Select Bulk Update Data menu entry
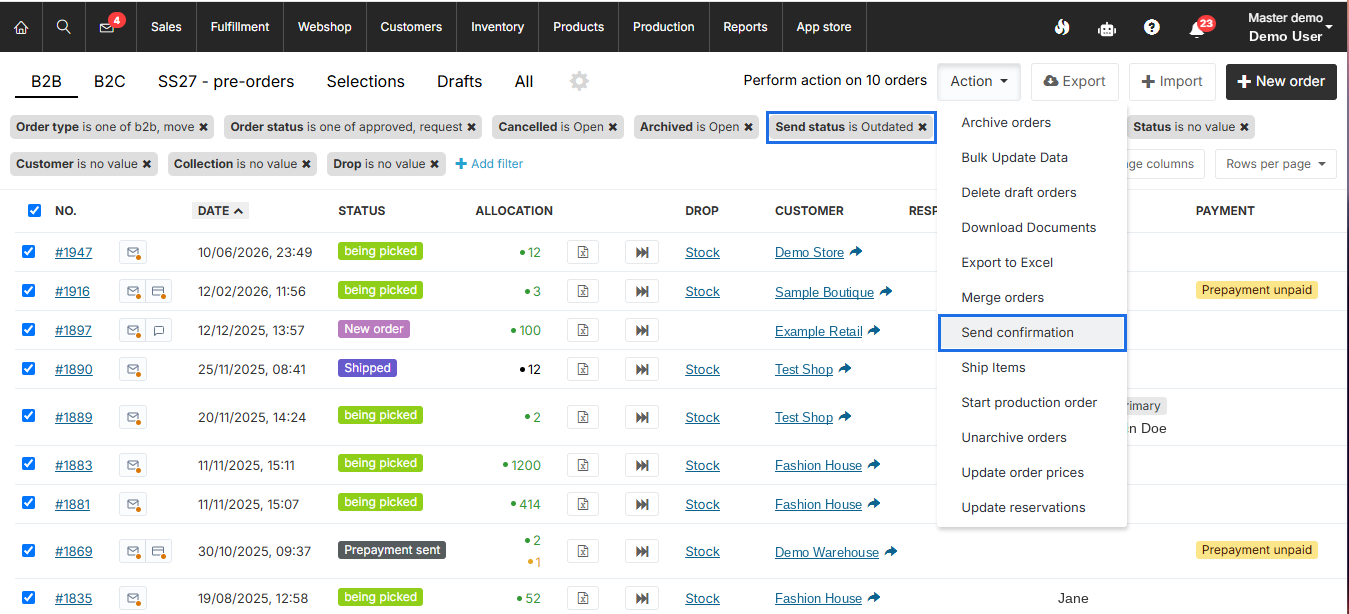 click(x=1032, y=158)
